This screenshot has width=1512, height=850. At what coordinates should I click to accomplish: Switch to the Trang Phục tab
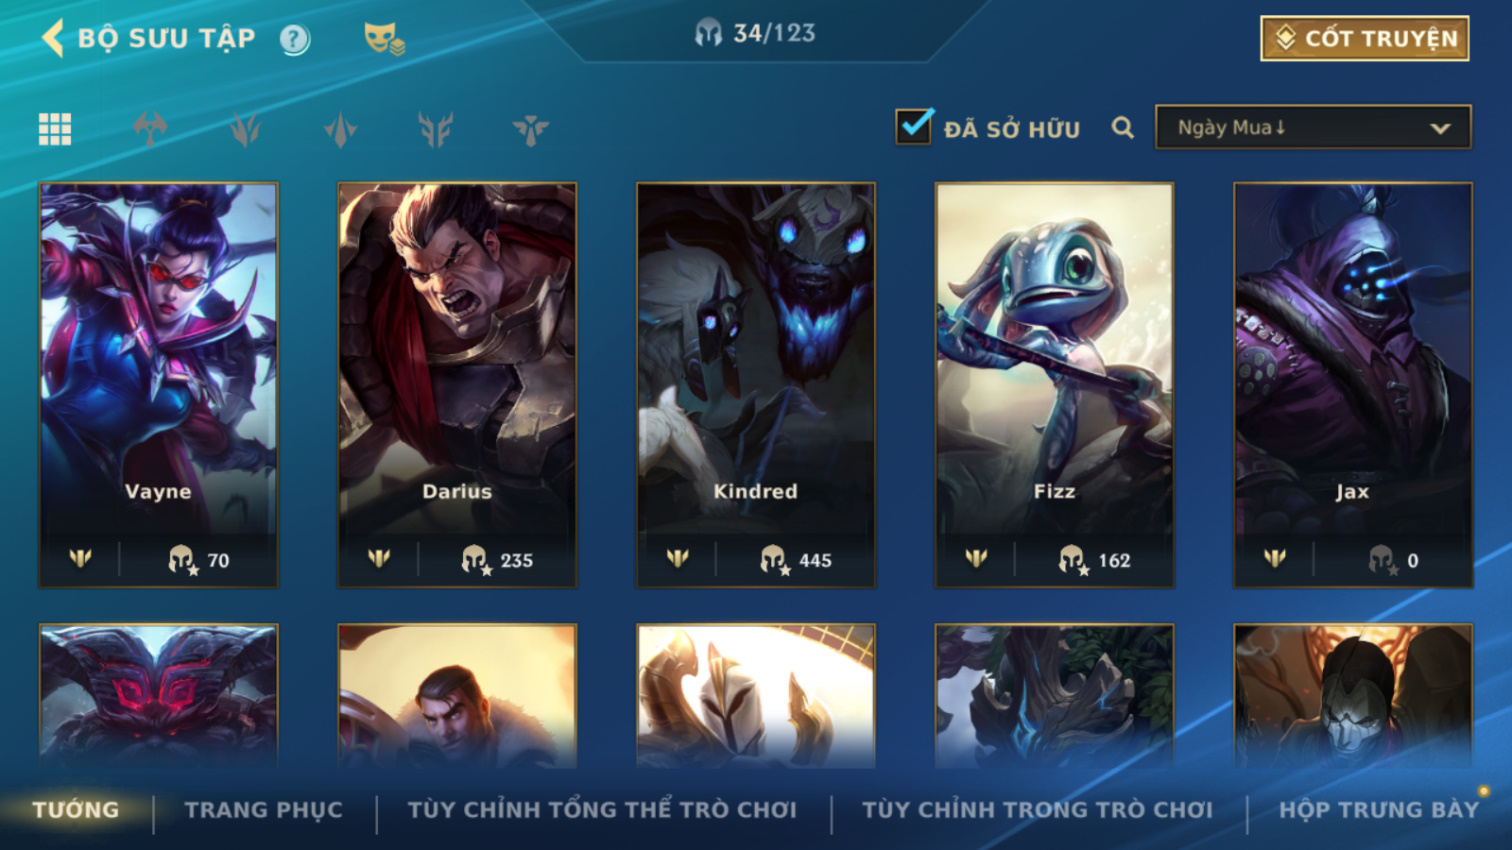pos(264,810)
